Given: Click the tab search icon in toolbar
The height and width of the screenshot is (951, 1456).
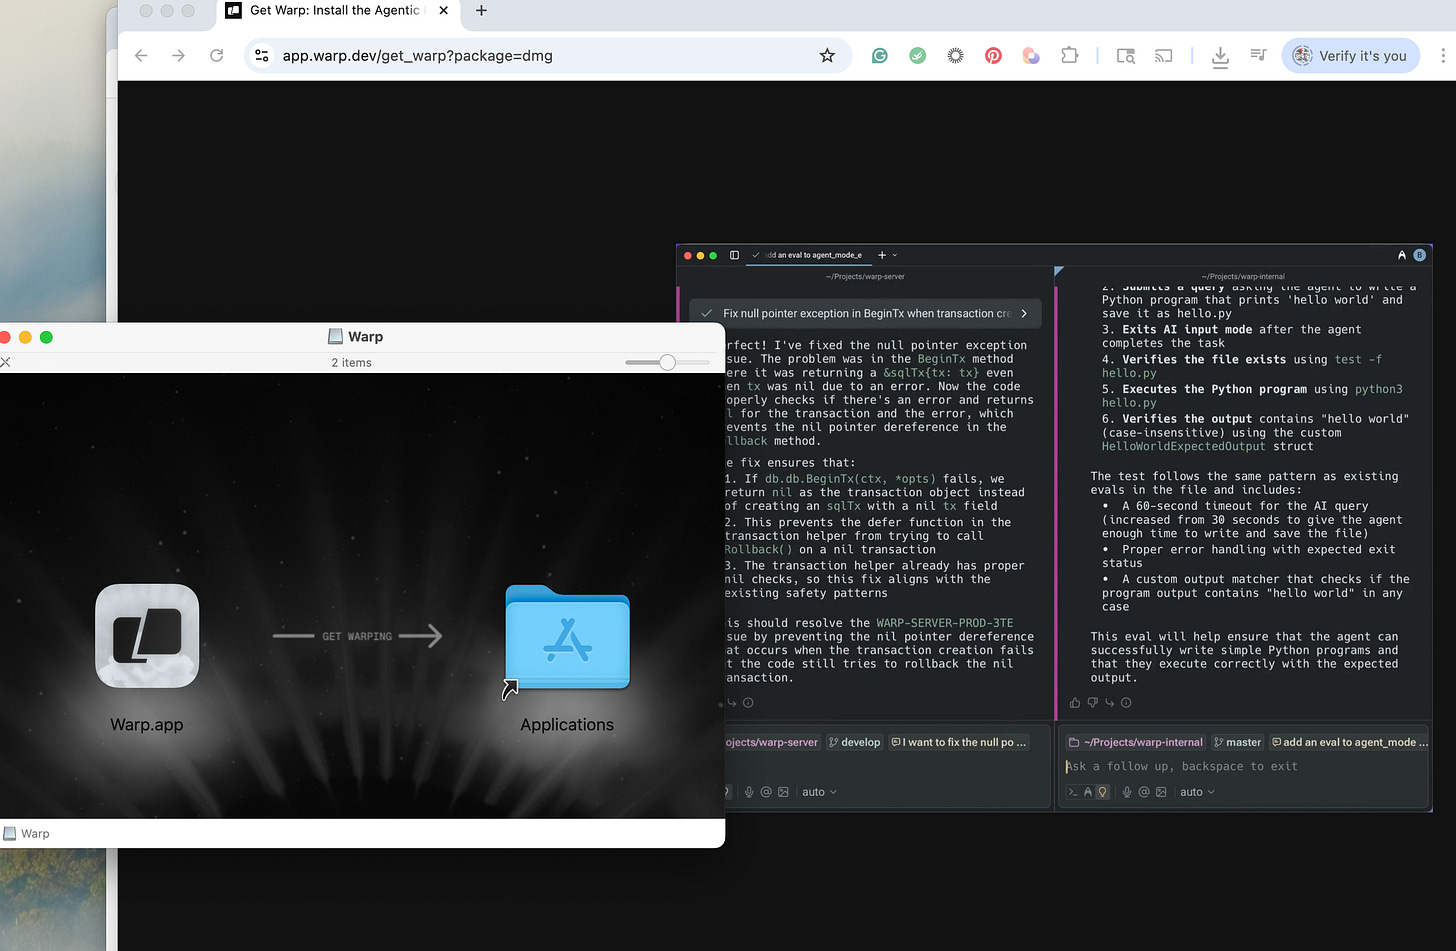Looking at the screenshot, I should [x=1126, y=56].
